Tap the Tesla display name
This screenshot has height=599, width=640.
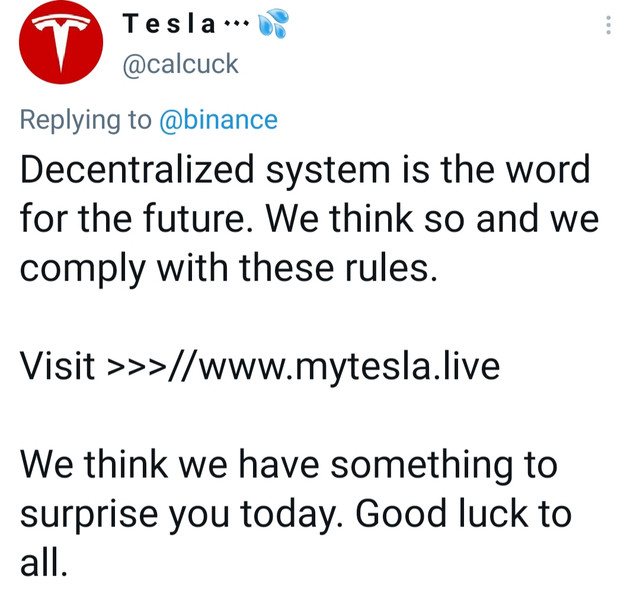tap(169, 24)
